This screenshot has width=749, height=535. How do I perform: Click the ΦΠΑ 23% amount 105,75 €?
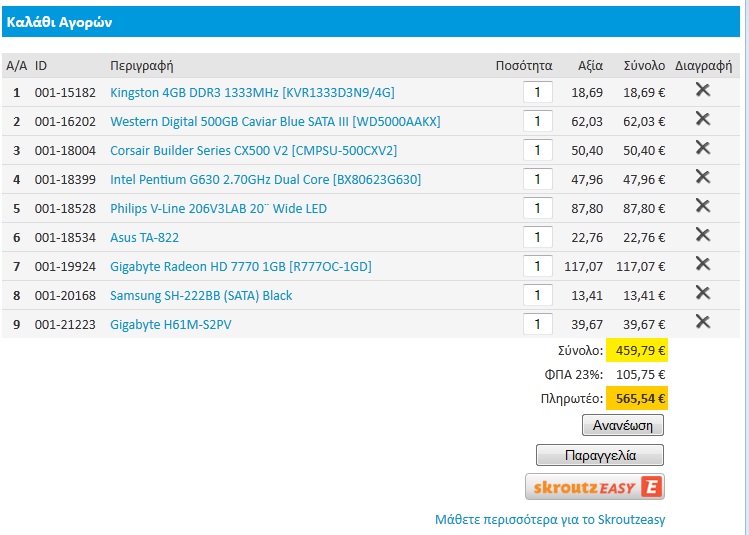641,374
